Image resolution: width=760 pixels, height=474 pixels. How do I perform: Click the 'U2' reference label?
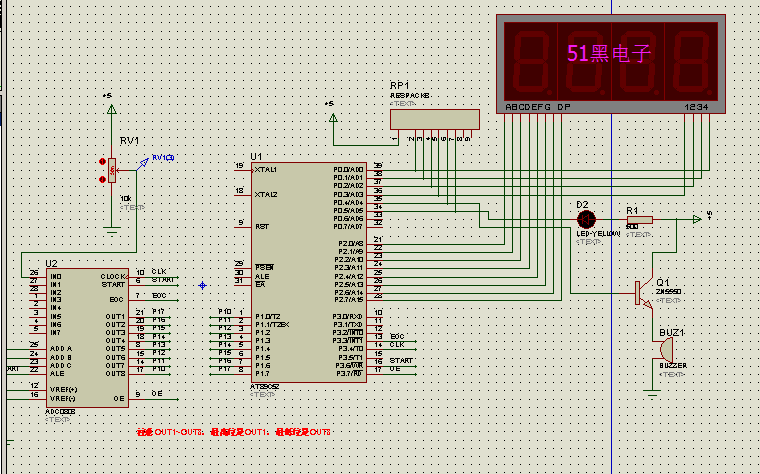coord(51,263)
